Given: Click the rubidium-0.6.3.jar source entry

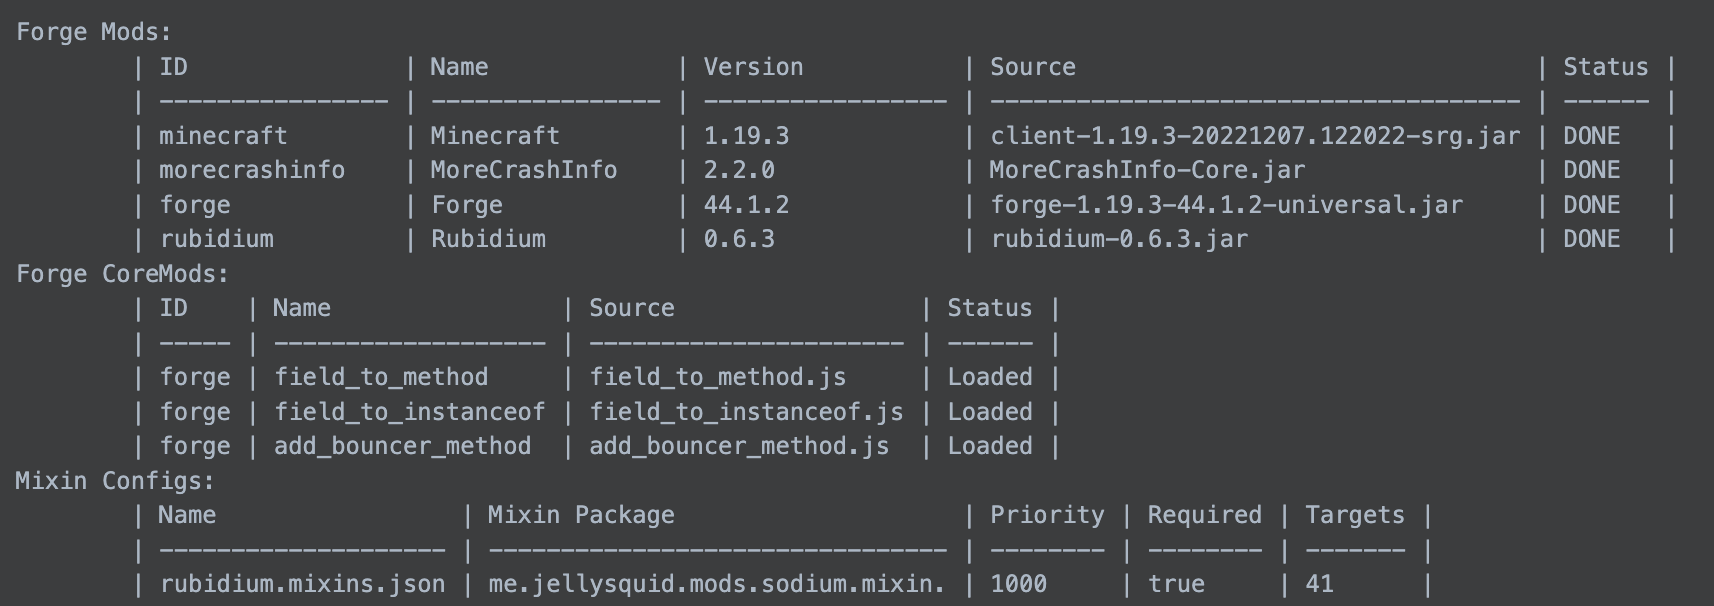Looking at the screenshot, I should coord(1119,239).
